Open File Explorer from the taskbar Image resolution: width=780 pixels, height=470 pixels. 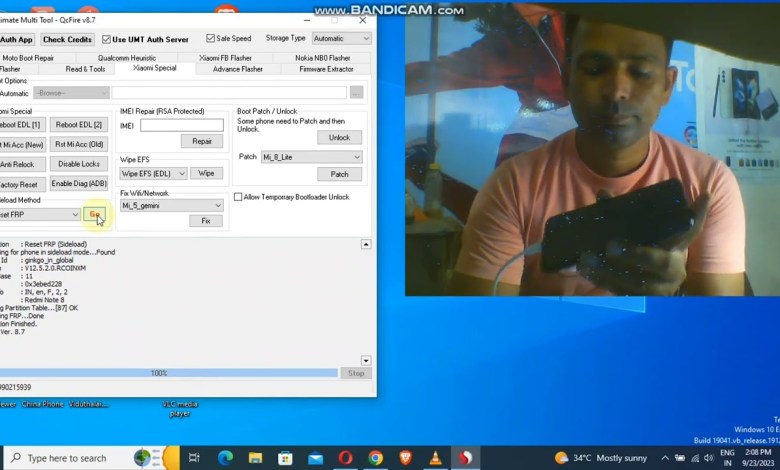[x=255, y=458]
